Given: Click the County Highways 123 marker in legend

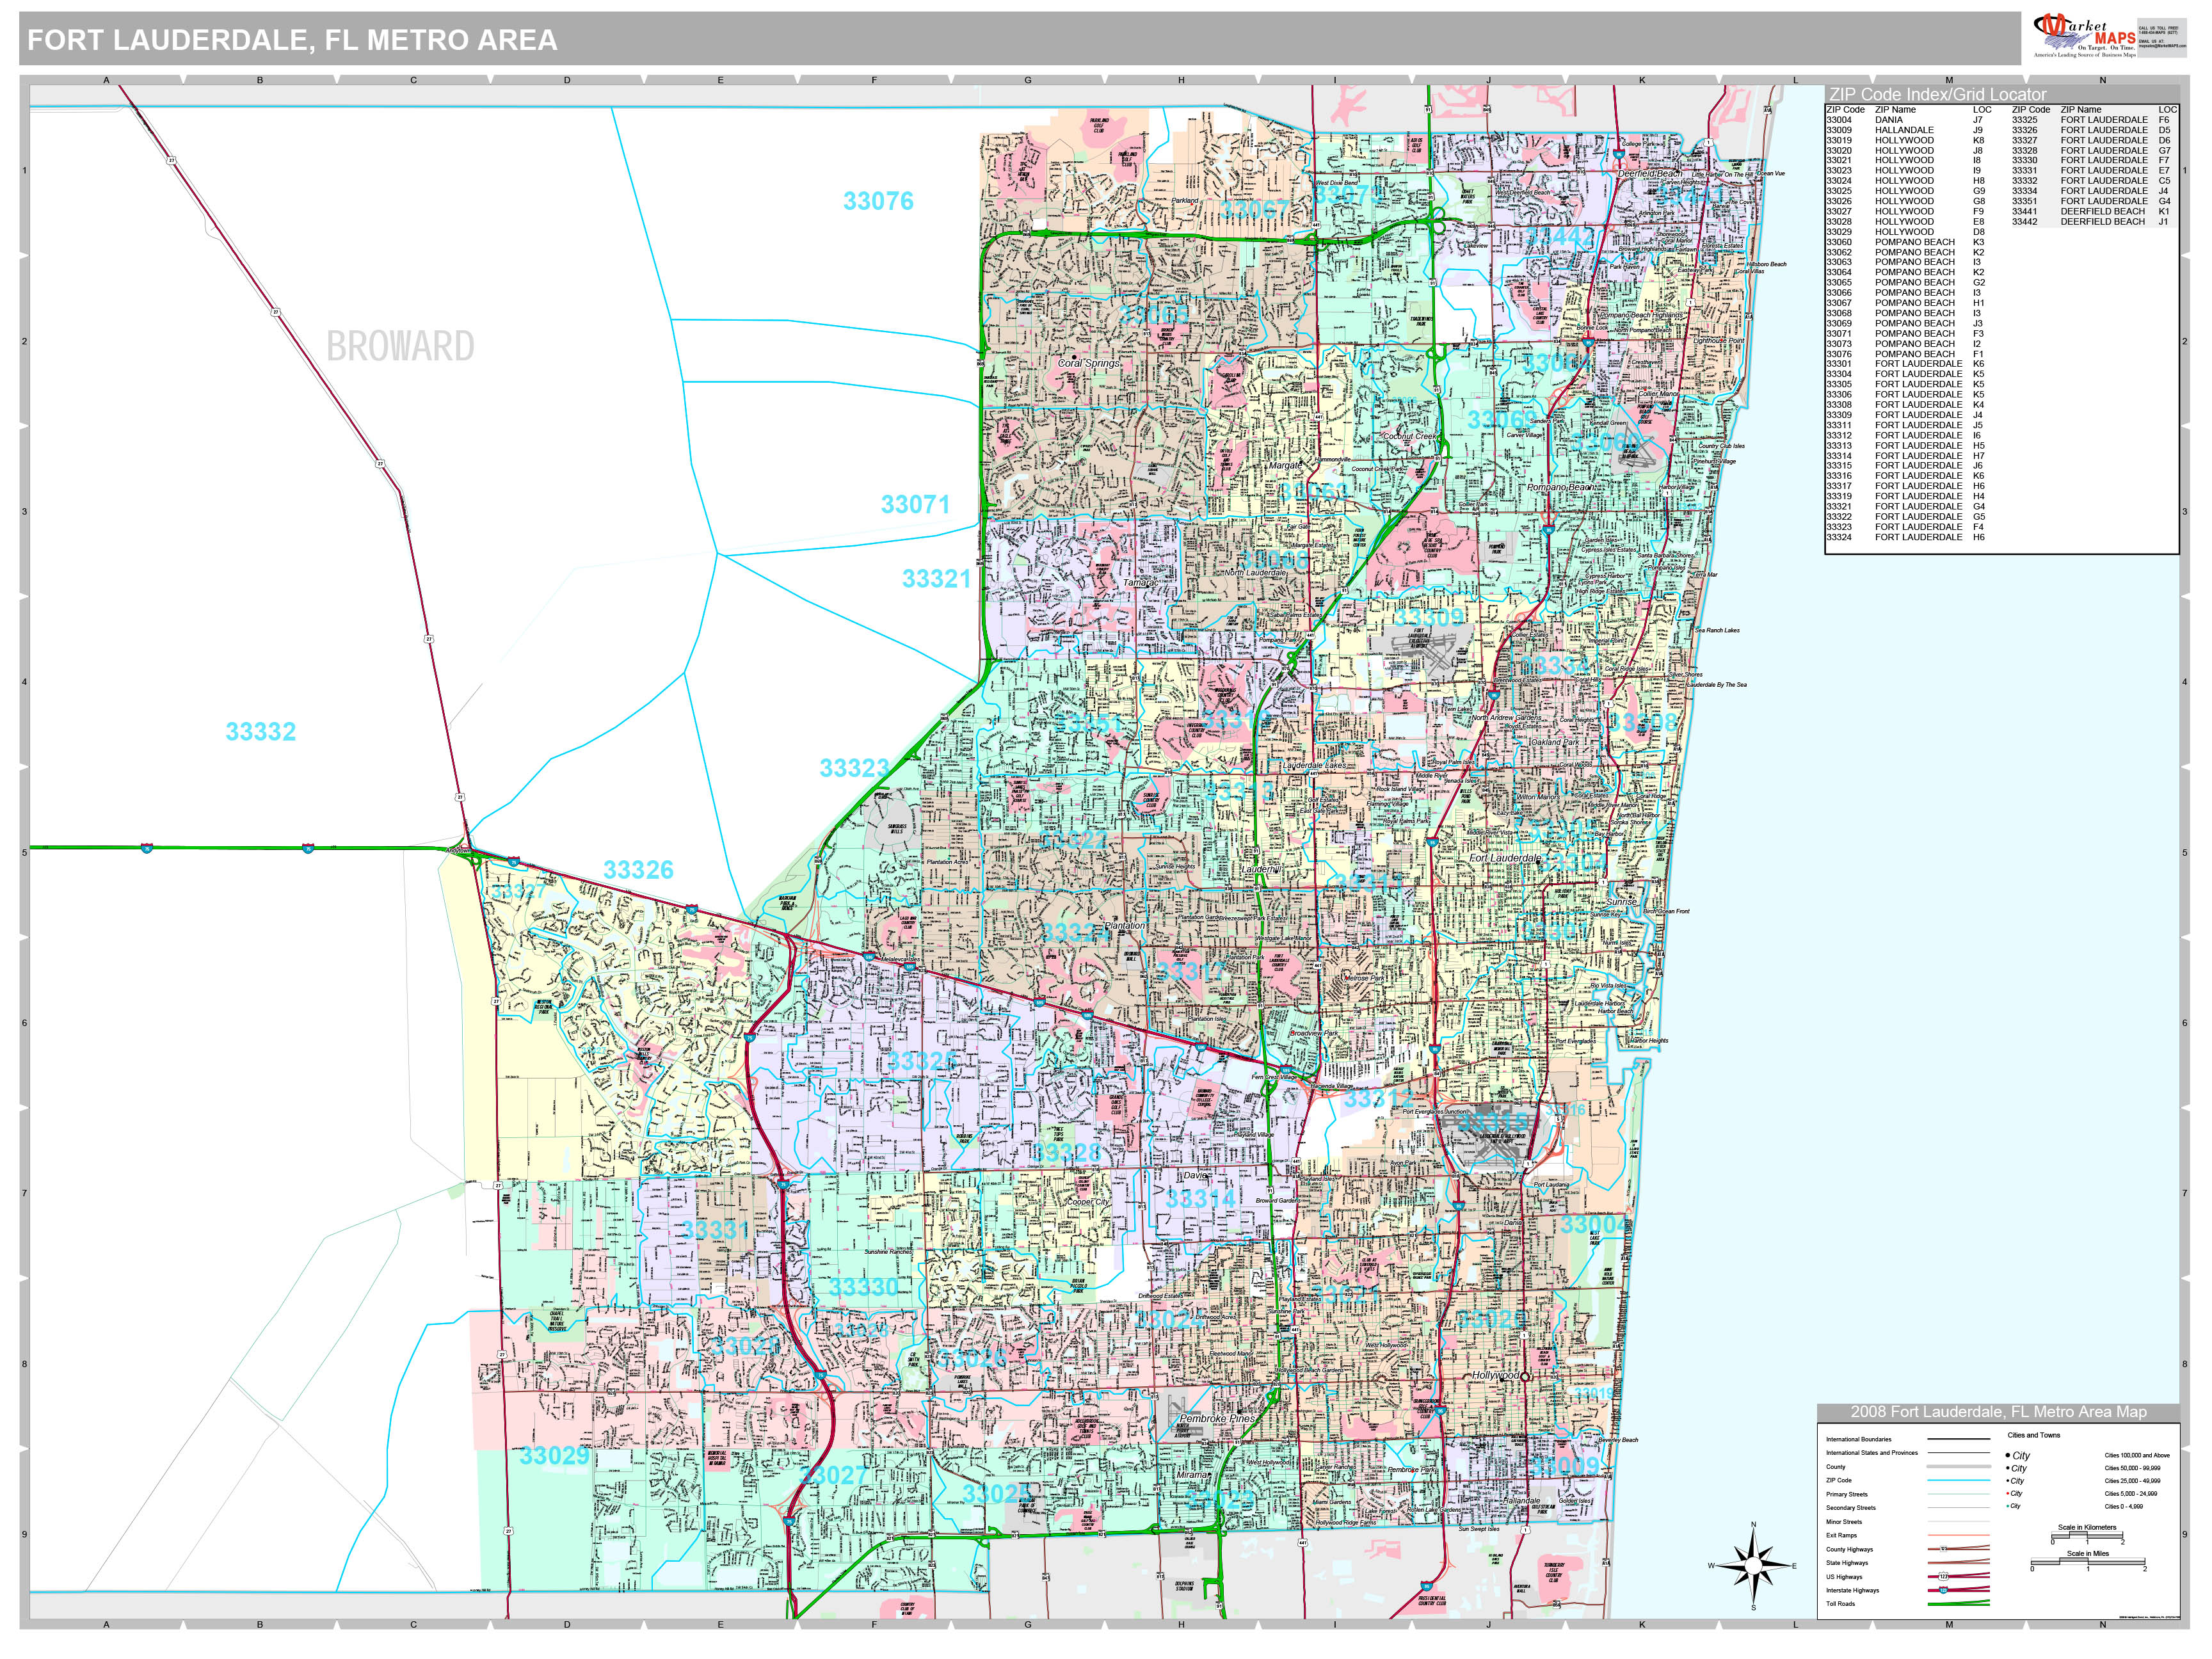Looking at the screenshot, I should click(x=1944, y=1549).
